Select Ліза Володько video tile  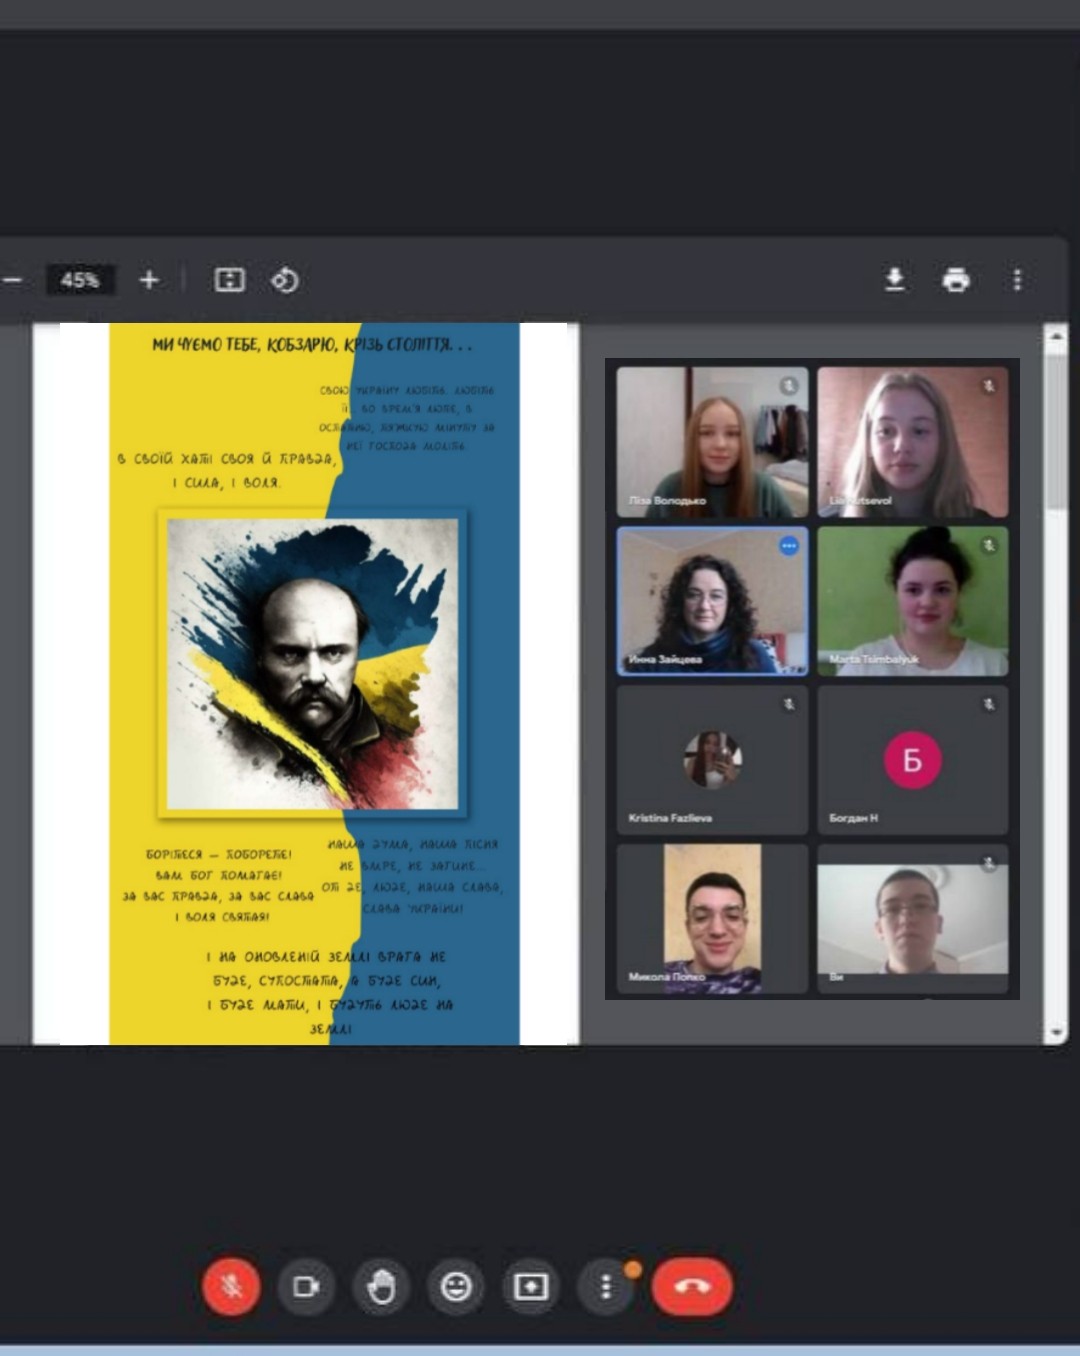(712, 441)
